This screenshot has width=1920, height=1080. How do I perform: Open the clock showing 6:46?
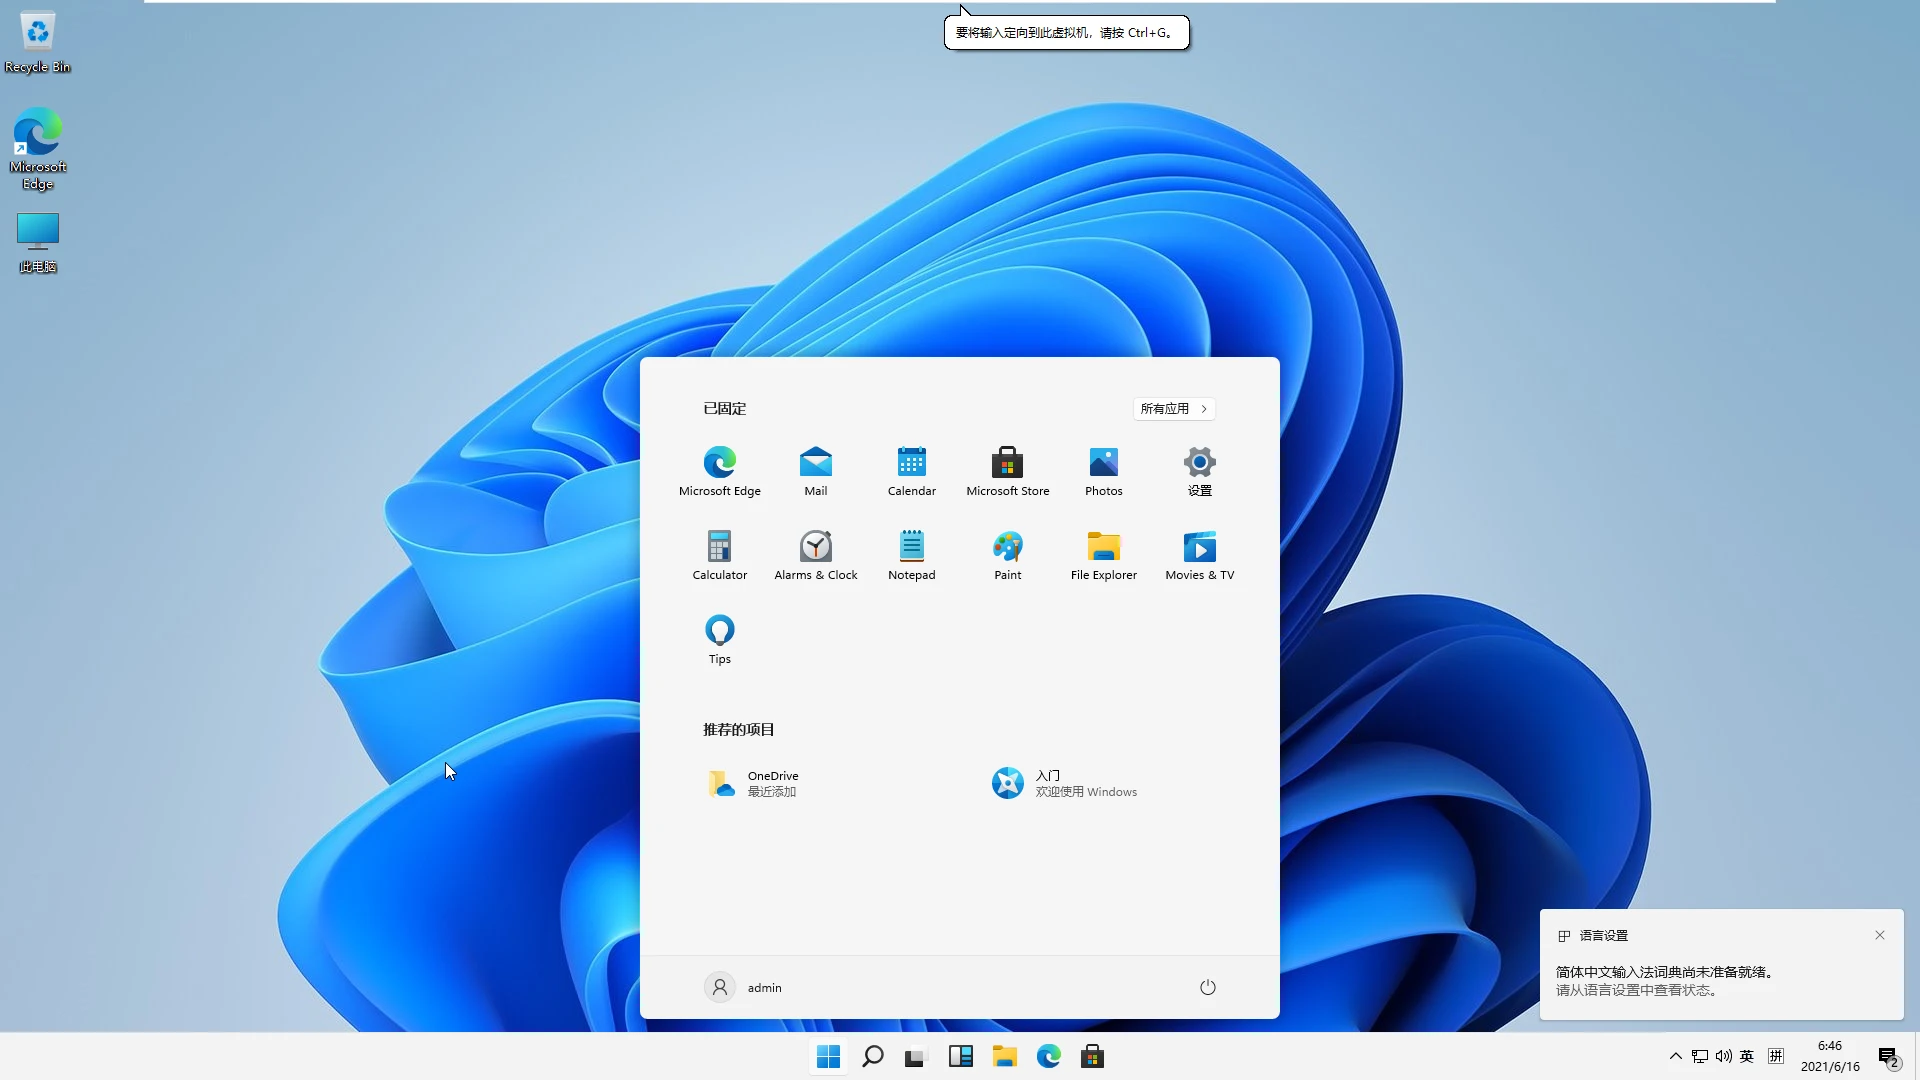click(x=1830, y=1056)
